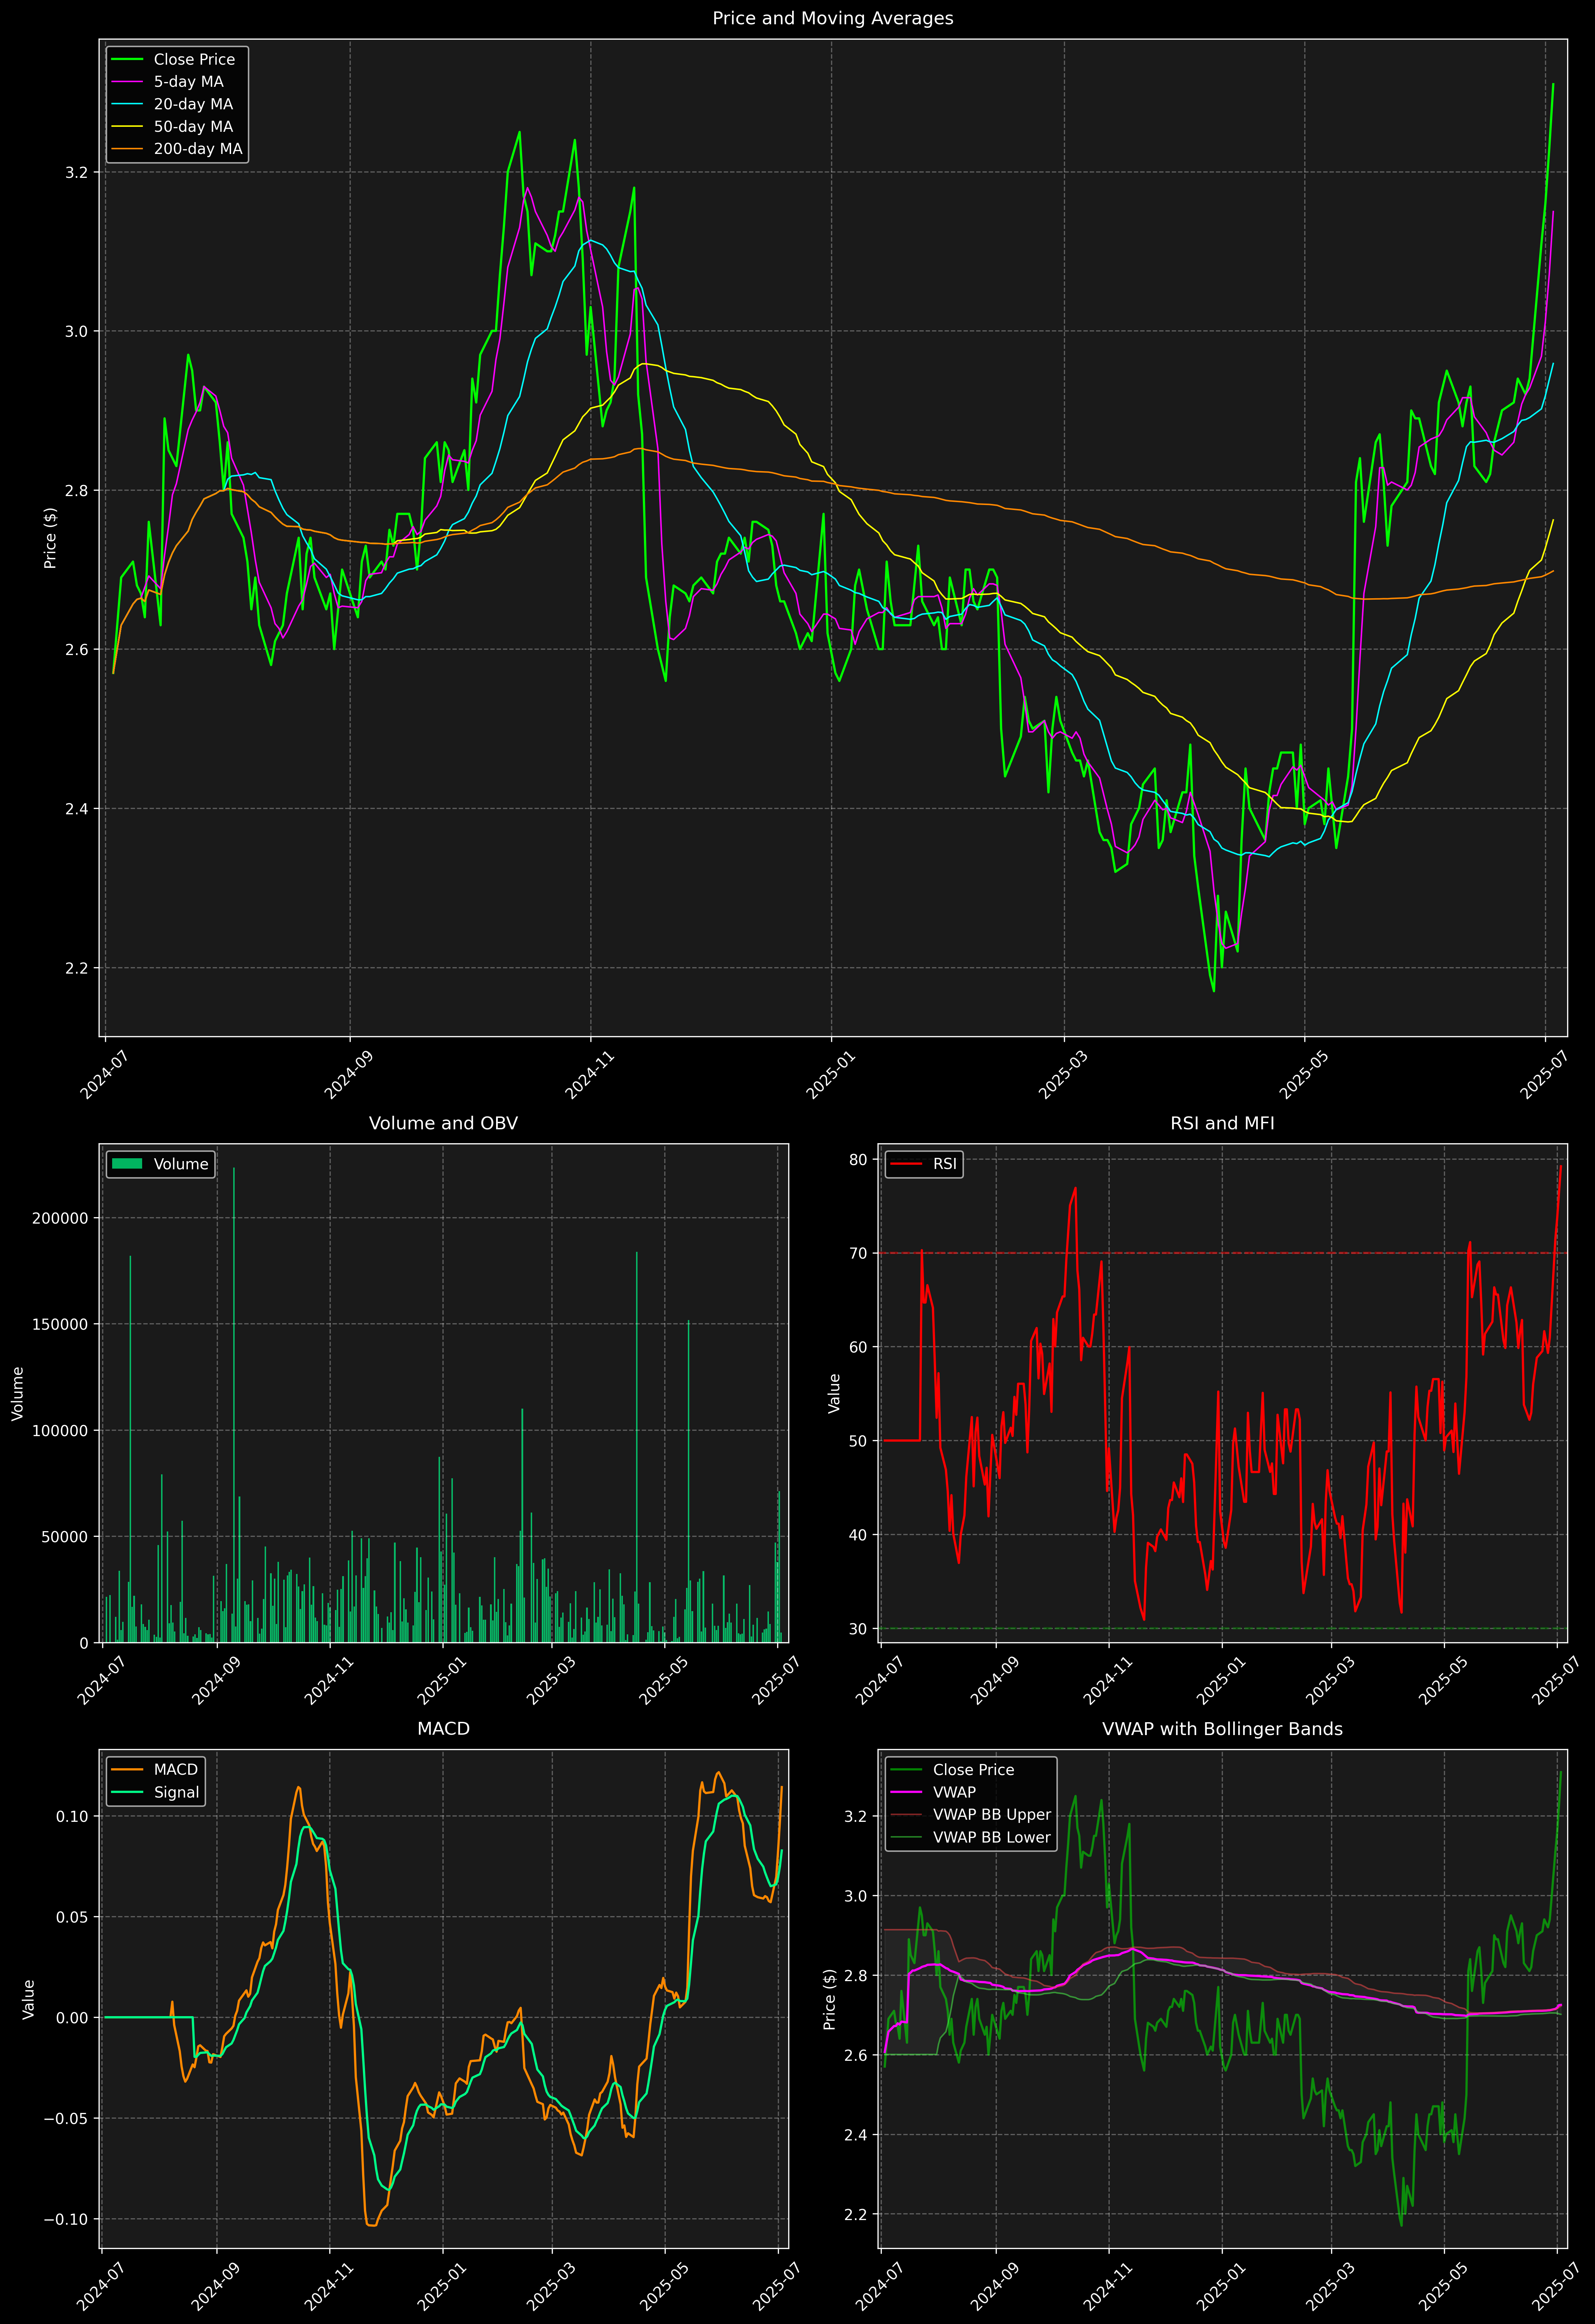
Task: Select the 'Volume' legend entry text
Action: coord(181,1164)
